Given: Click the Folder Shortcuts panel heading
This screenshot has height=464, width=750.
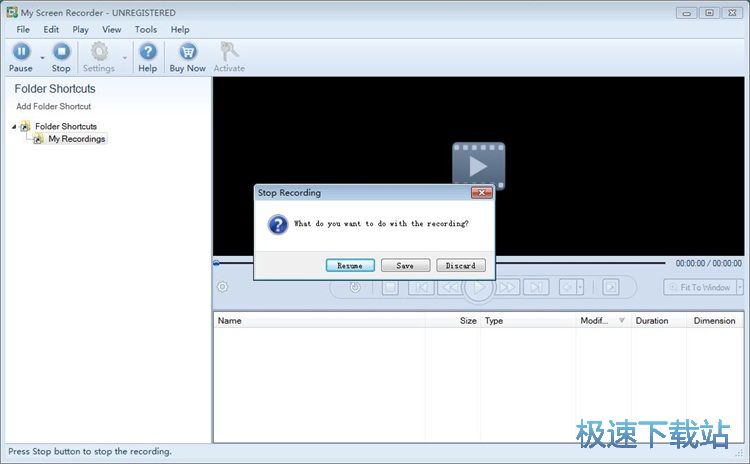Looking at the screenshot, I should click(55, 88).
